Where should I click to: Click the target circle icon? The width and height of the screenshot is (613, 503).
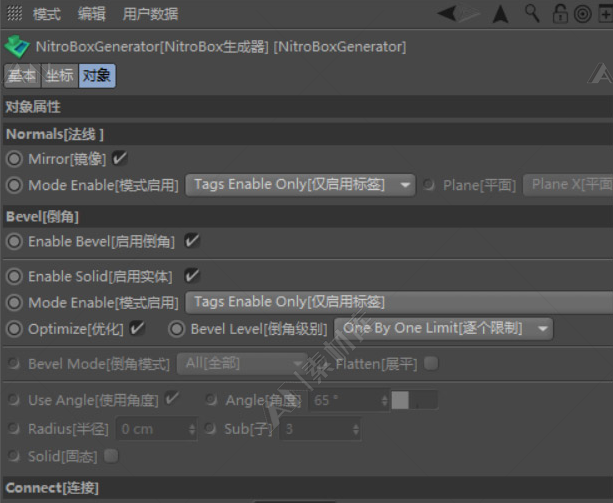[x=583, y=14]
